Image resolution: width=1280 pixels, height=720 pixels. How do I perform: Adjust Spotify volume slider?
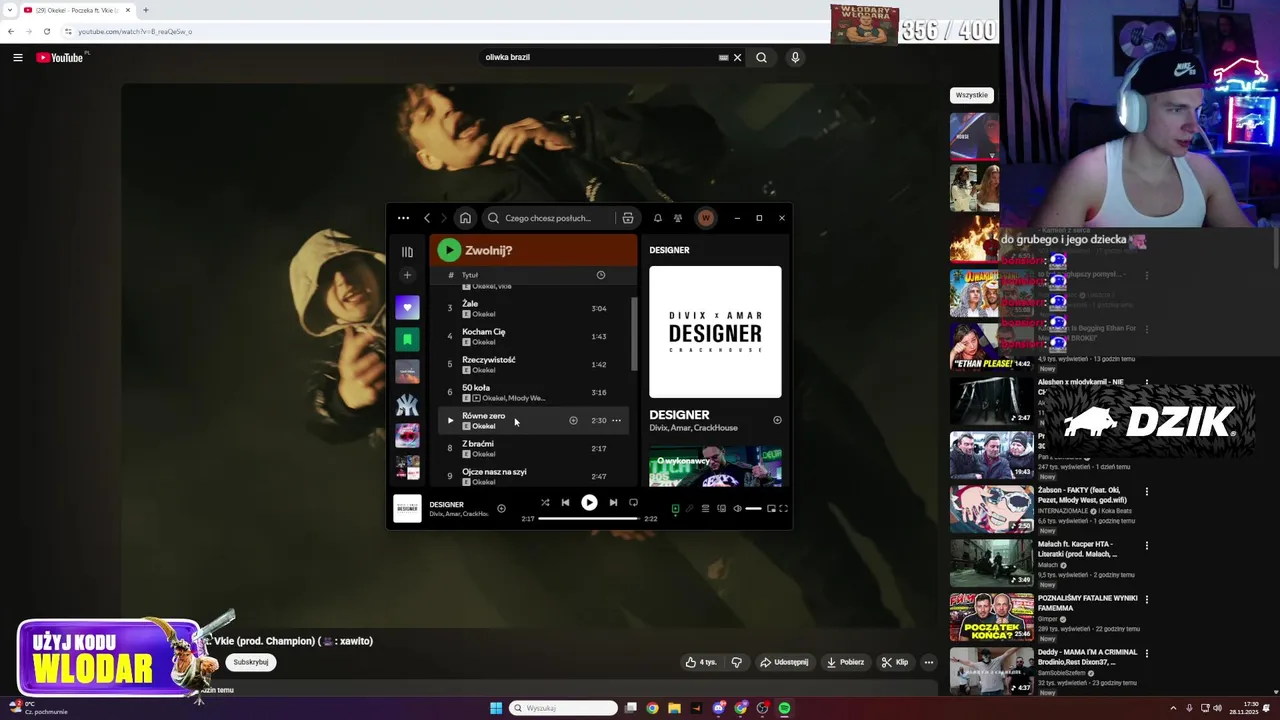(753, 508)
